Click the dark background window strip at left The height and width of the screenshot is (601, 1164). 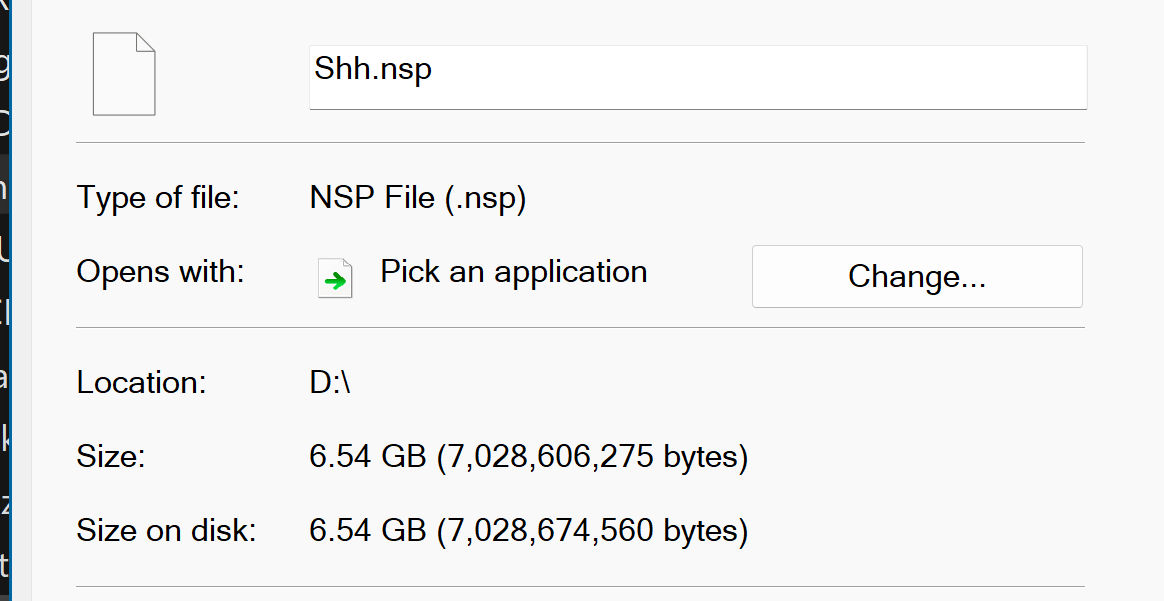point(5,300)
